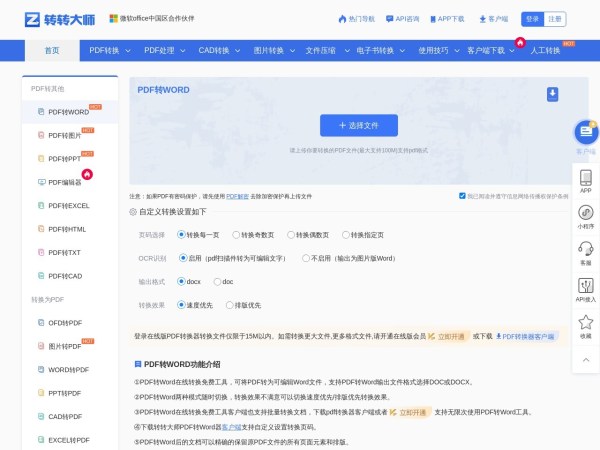Select 排版优先 conversion effect
Screen dimensions: 600x450
coord(229,305)
